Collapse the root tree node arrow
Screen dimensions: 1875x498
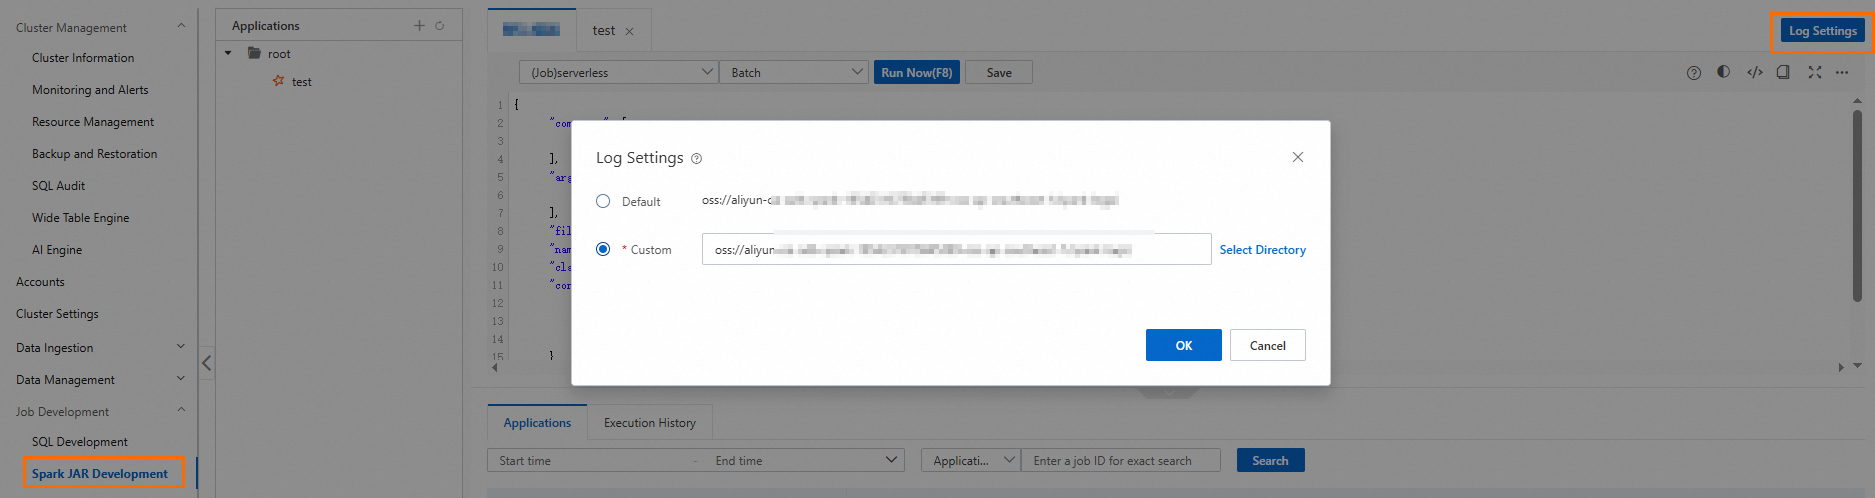tap(228, 54)
